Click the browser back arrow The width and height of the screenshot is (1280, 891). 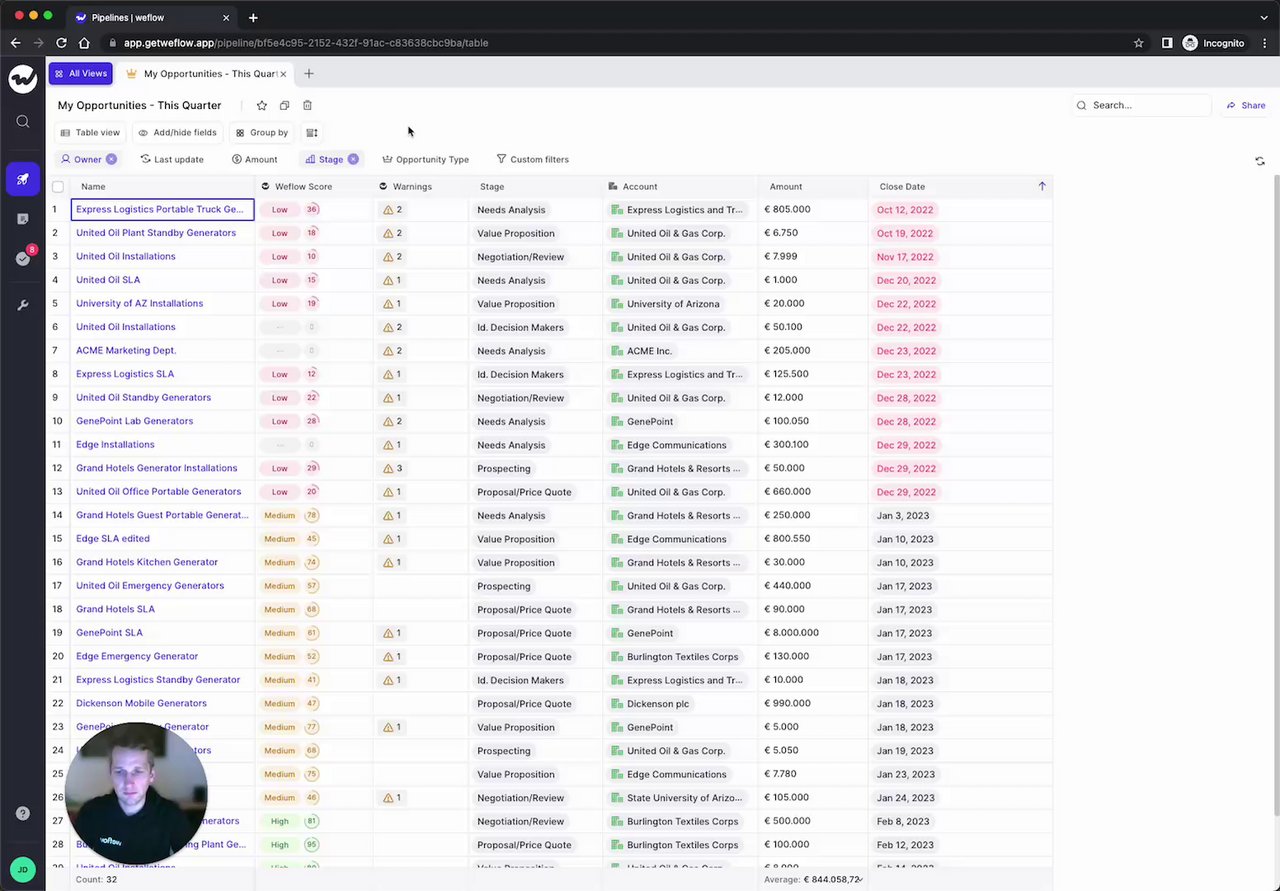point(15,43)
